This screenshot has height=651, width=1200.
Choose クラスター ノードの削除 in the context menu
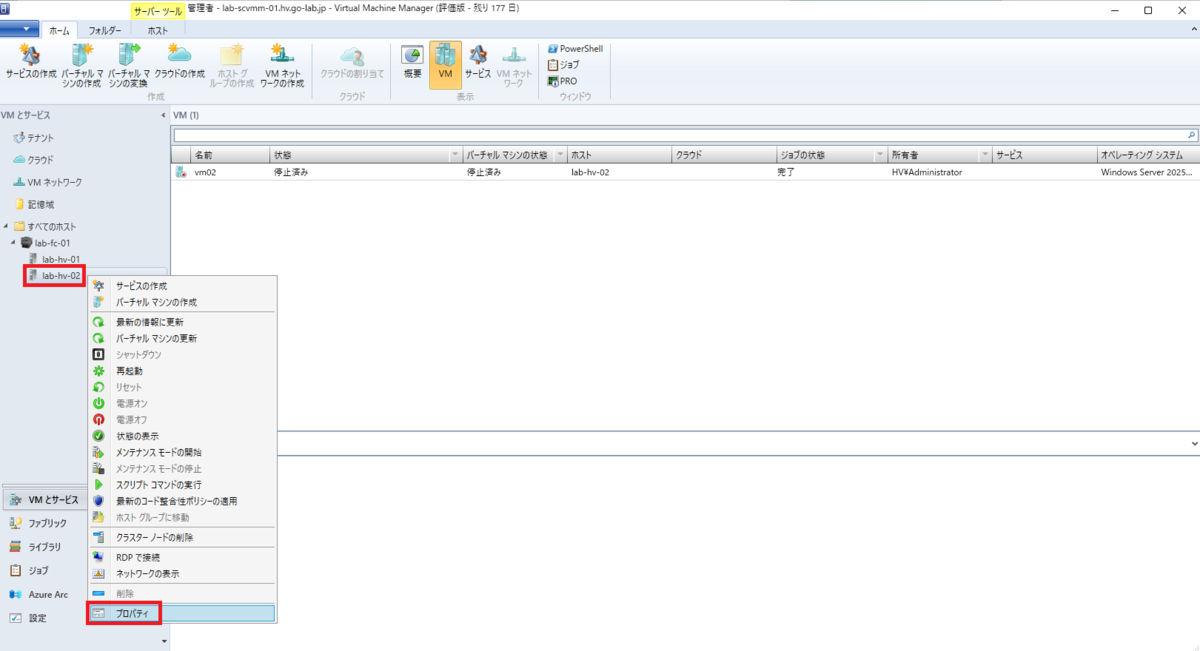pos(183,538)
